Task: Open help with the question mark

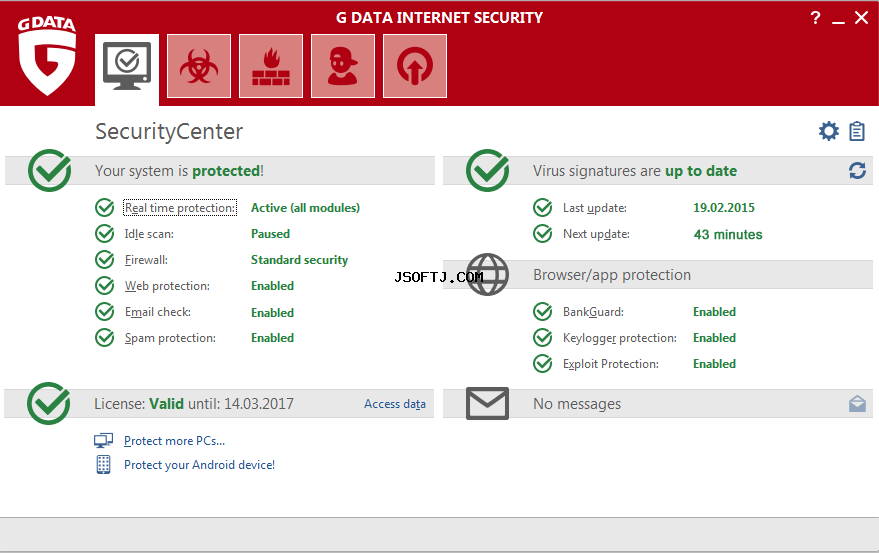Action: [x=816, y=18]
